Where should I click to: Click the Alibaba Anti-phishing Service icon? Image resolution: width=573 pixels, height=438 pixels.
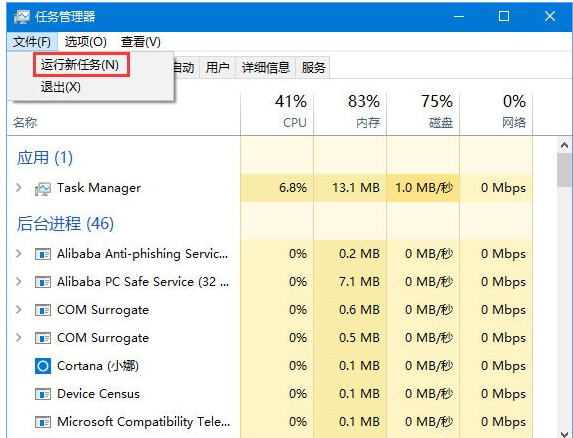click(x=42, y=254)
